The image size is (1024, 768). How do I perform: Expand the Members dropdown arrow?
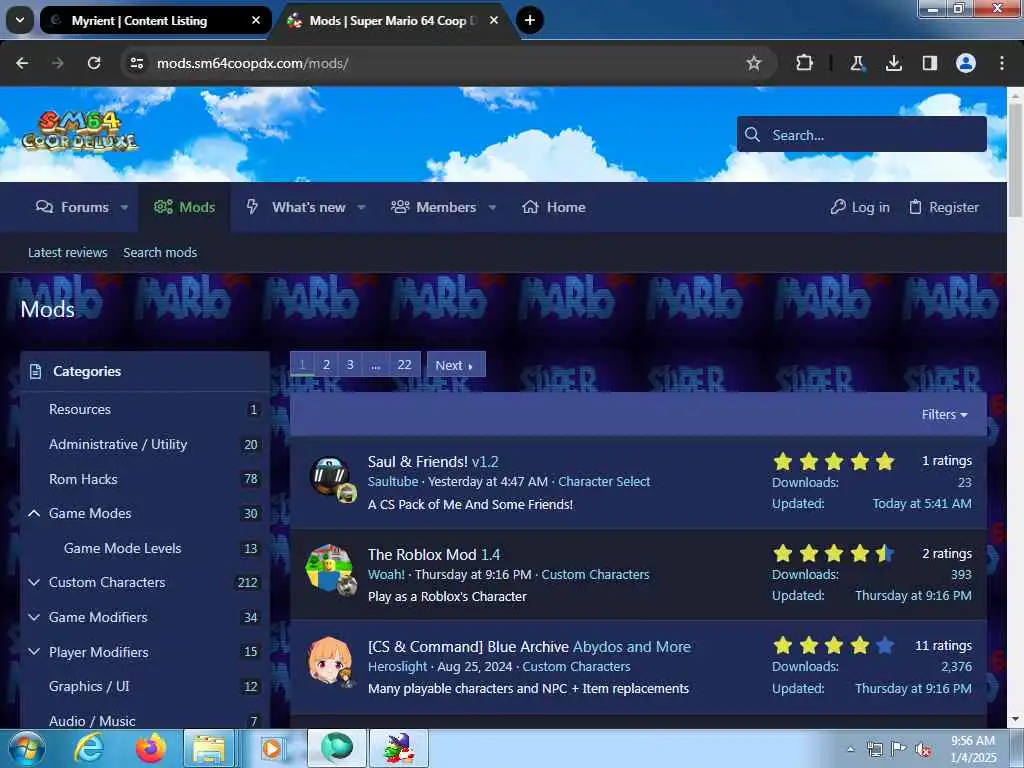coord(492,208)
